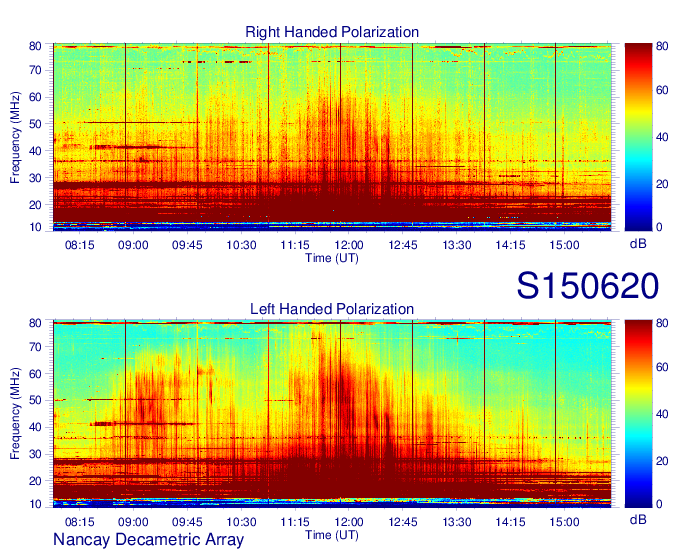Click the S150620 identifier label
Viewport: 680px width, 552px height.
[x=588, y=286]
